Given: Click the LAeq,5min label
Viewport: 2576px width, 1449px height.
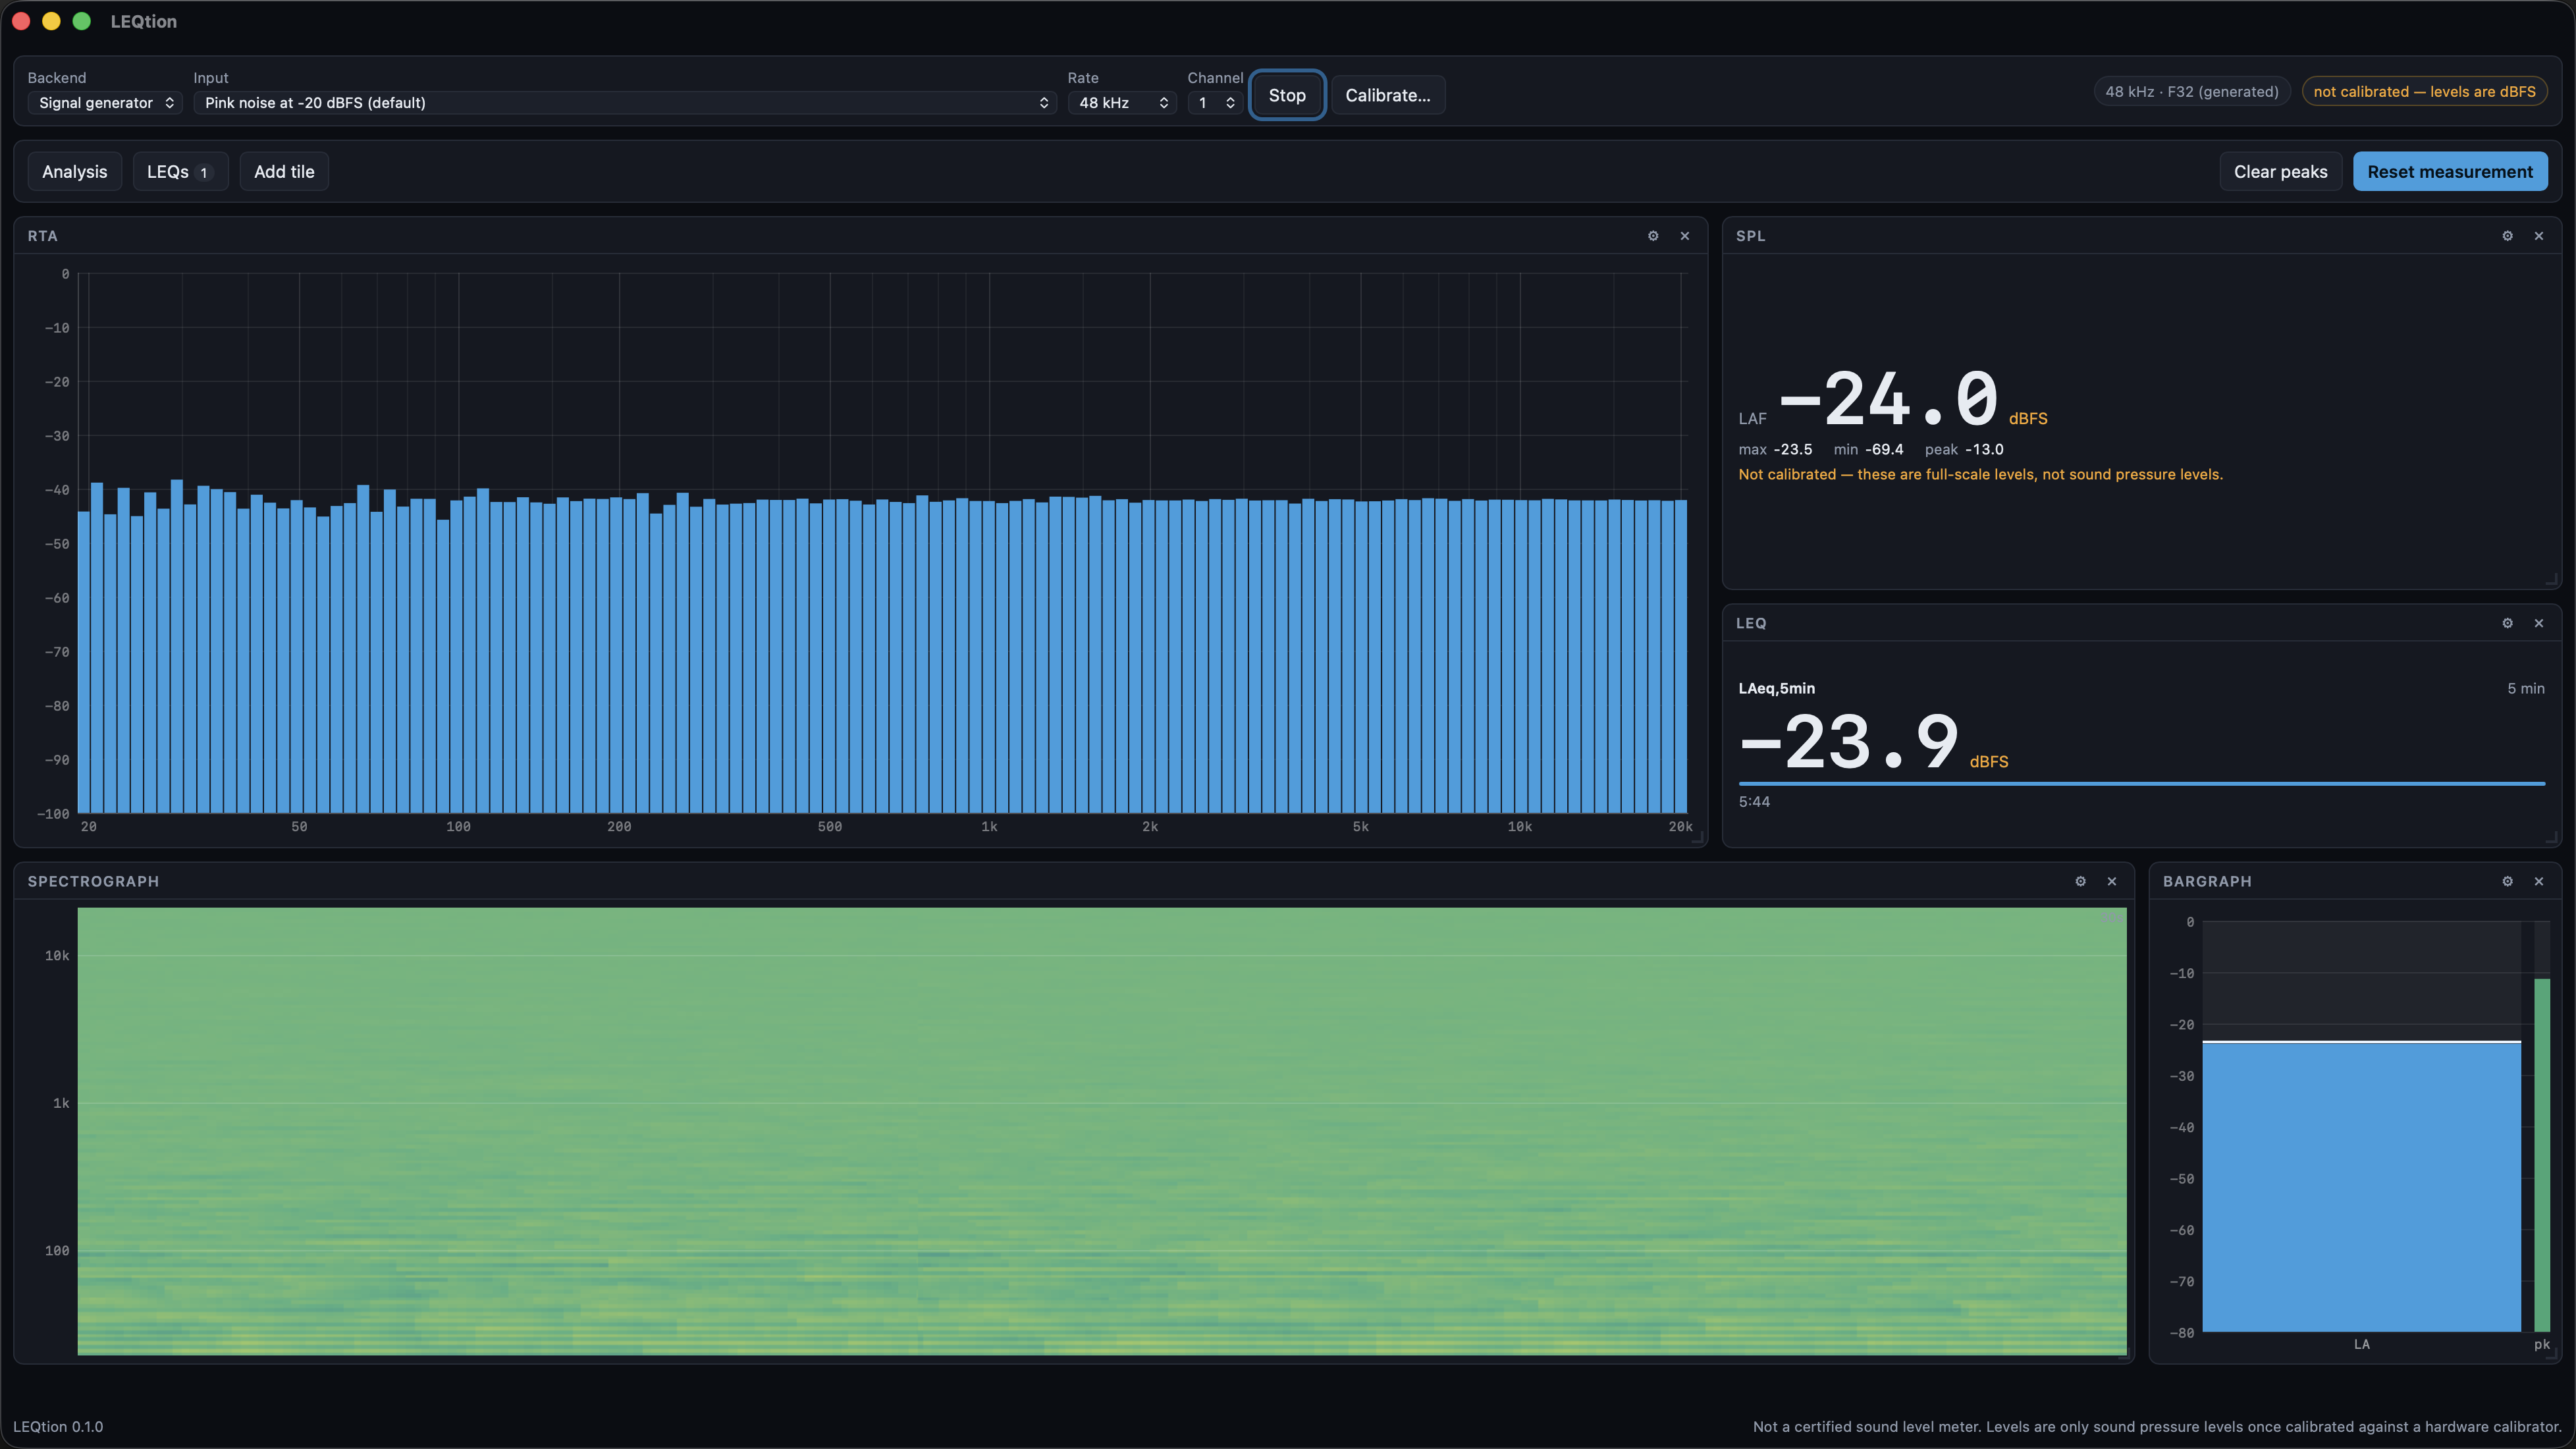Looking at the screenshot, I should click(x=1776, y=688).
